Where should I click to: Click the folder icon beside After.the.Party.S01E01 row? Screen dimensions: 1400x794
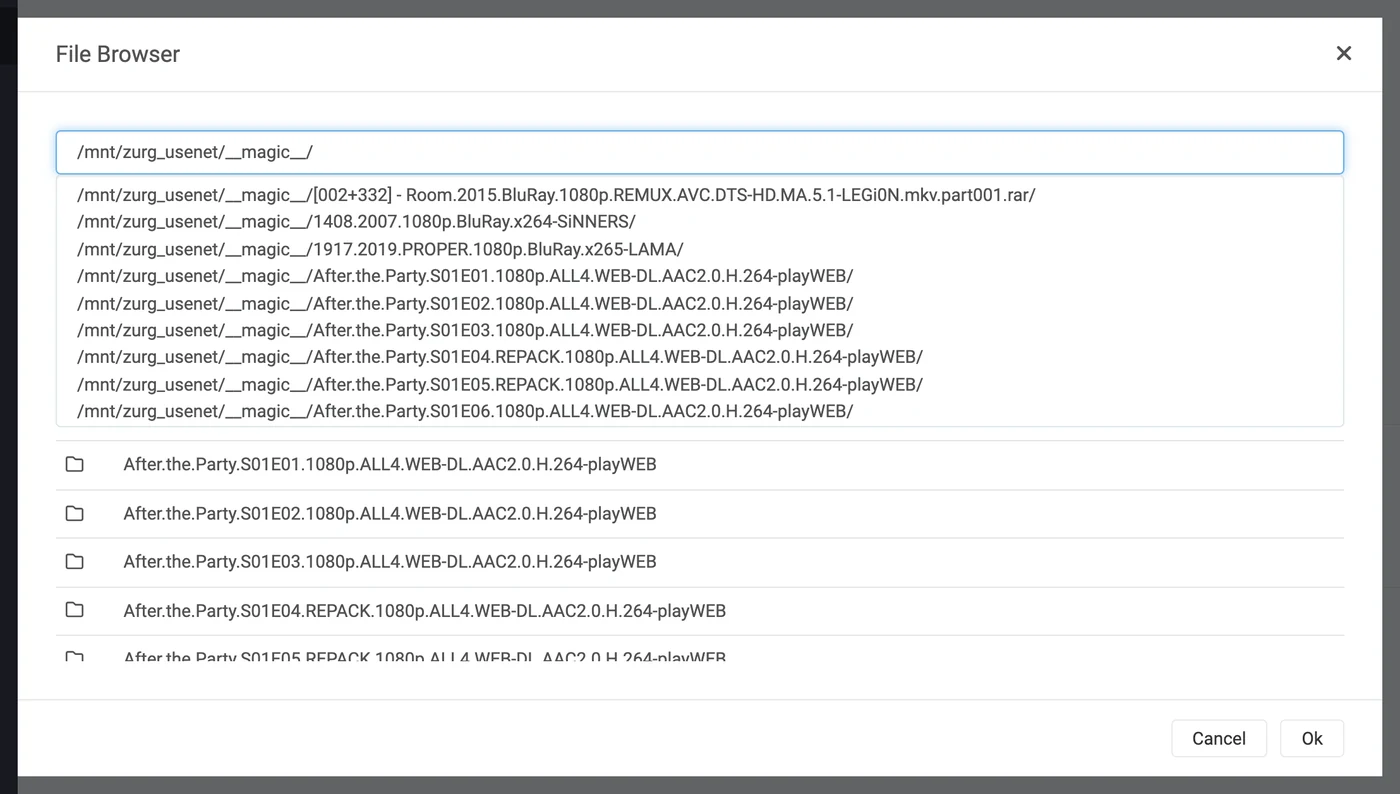click(74, 464)
